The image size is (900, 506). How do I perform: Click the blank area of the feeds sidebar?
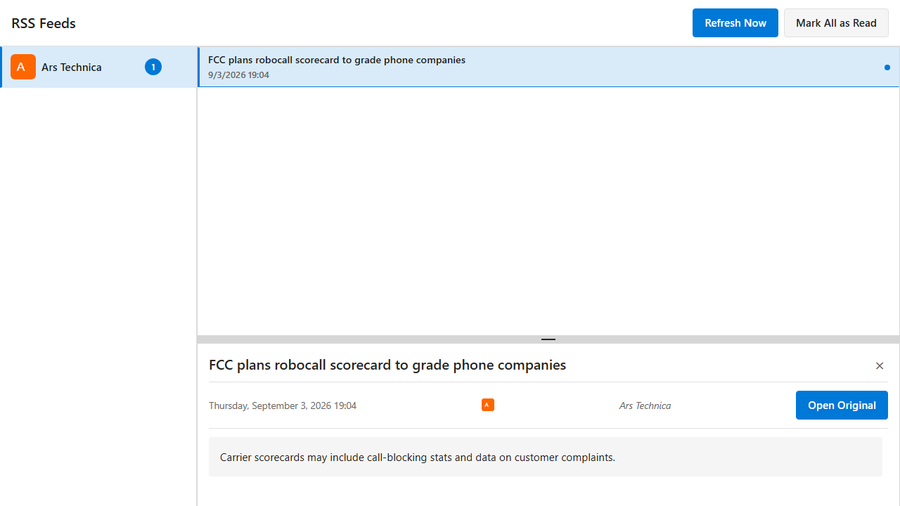tap(98, 297)
